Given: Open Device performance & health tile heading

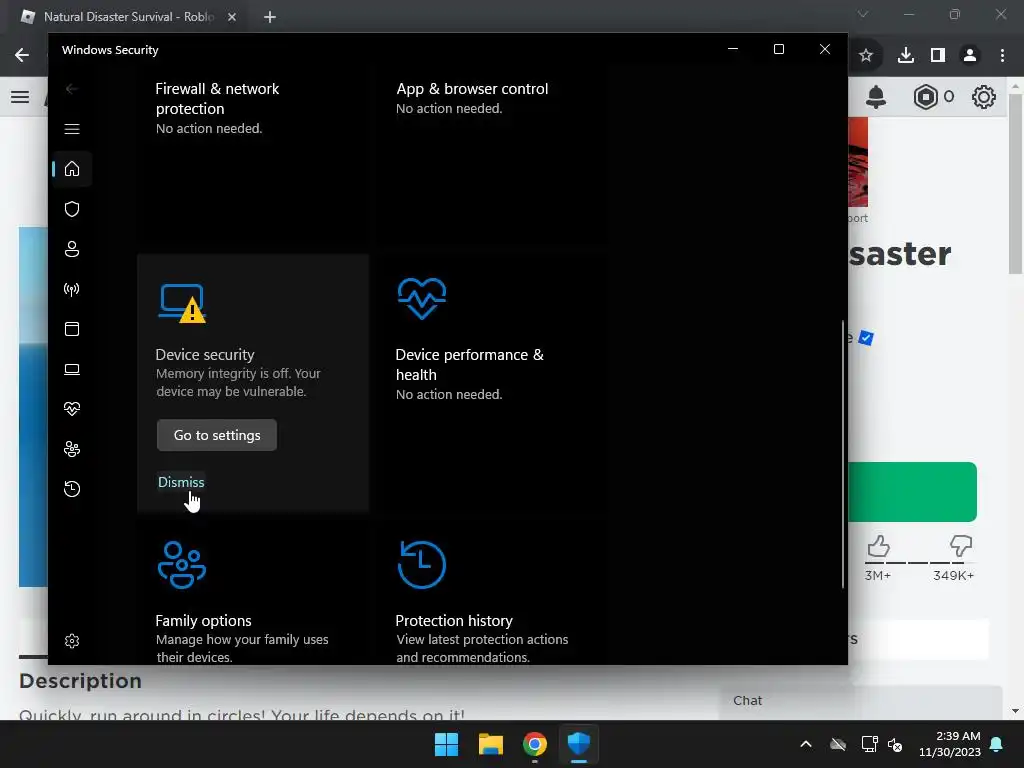Looking at the screenshot, I should [x=470, y=364].
